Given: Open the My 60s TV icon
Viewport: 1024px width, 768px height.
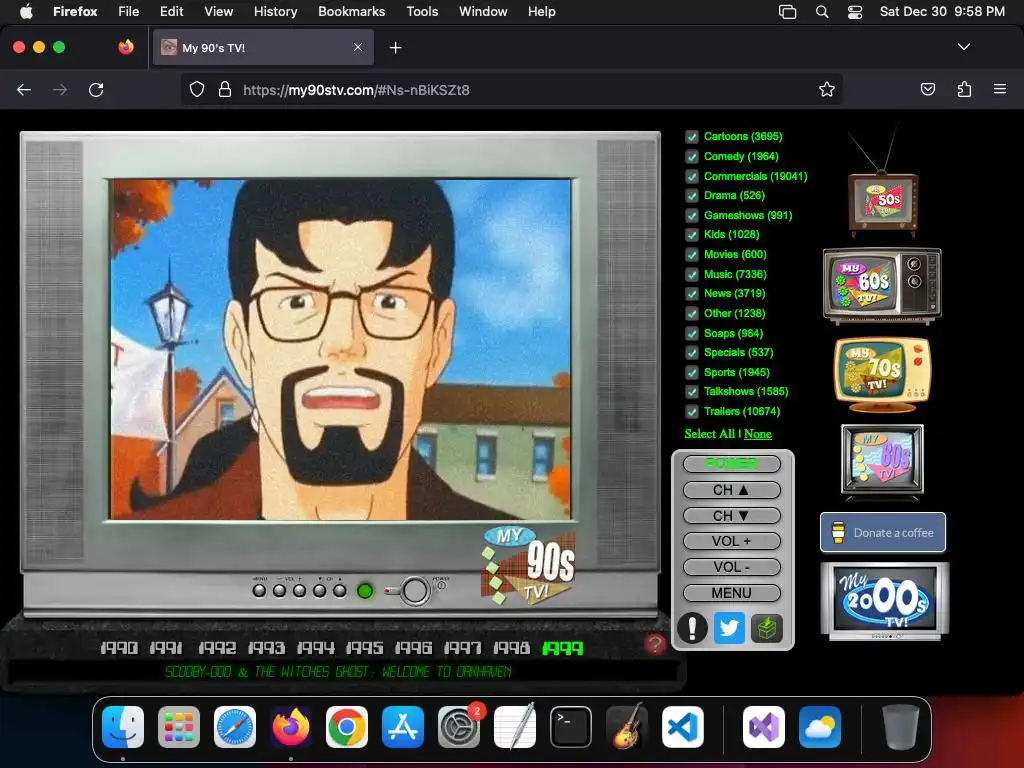Looking at the screenshot, I should [x=882, y=285].
